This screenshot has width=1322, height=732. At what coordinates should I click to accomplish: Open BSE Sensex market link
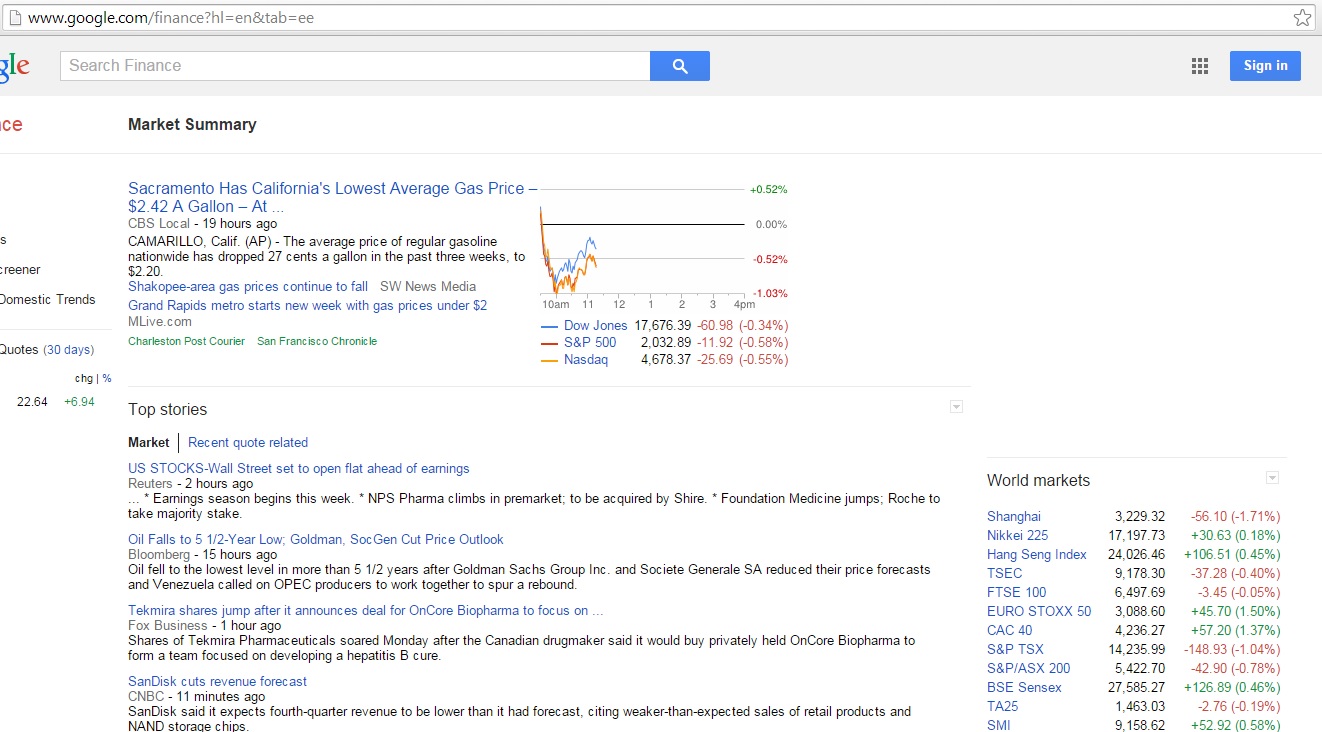[1025, 687]
